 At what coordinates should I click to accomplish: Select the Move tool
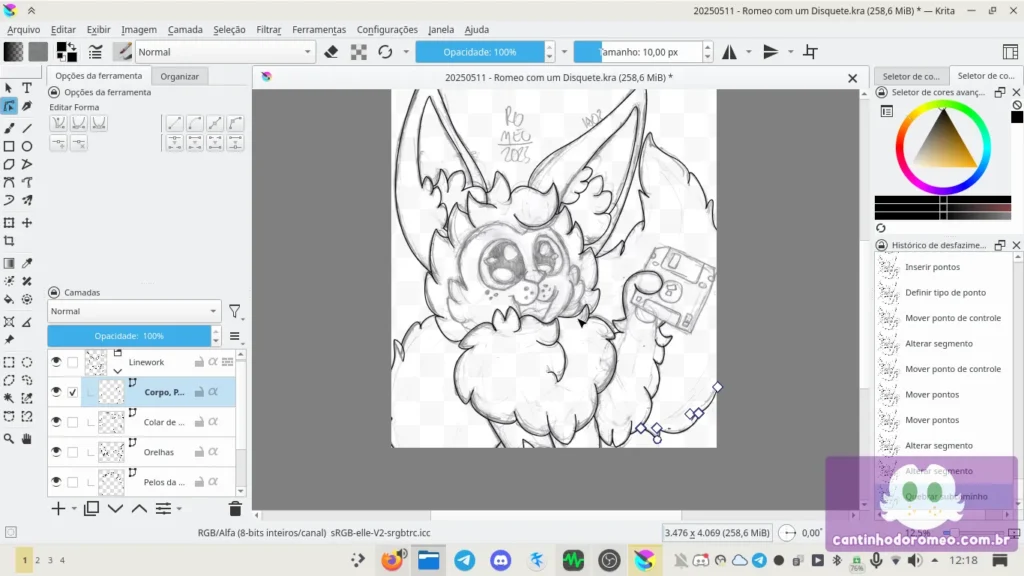[27, 223]
